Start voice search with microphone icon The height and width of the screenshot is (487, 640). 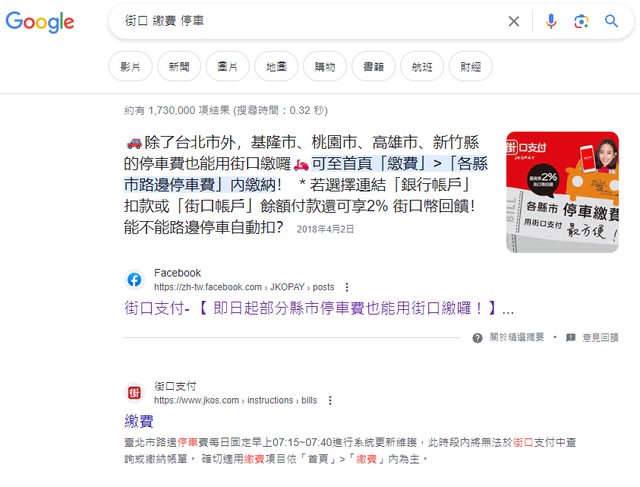pyautogui.click(x=551, y=21)
